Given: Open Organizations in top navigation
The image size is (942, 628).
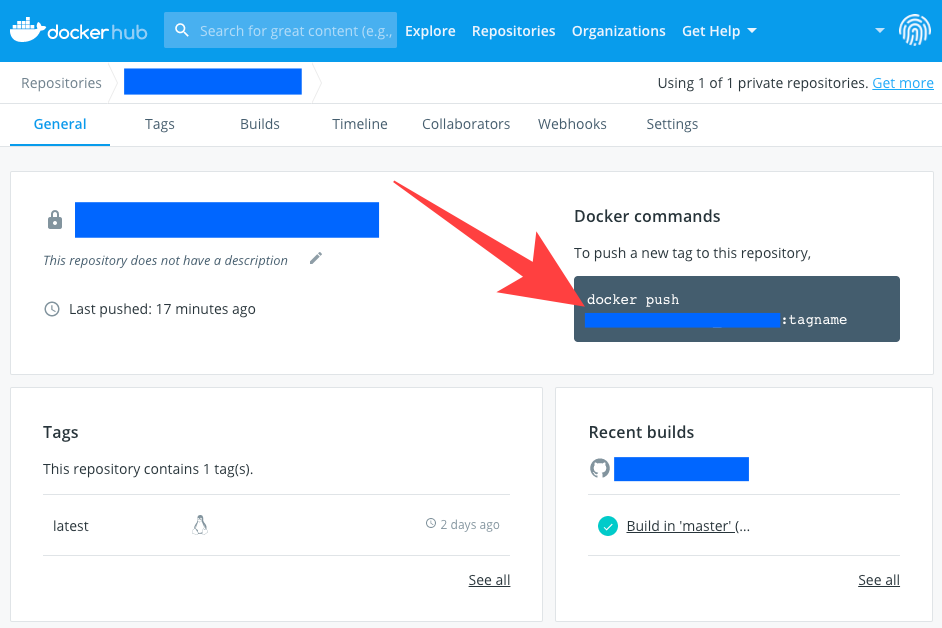Looking at the screenshot, I should coord(619,31).
